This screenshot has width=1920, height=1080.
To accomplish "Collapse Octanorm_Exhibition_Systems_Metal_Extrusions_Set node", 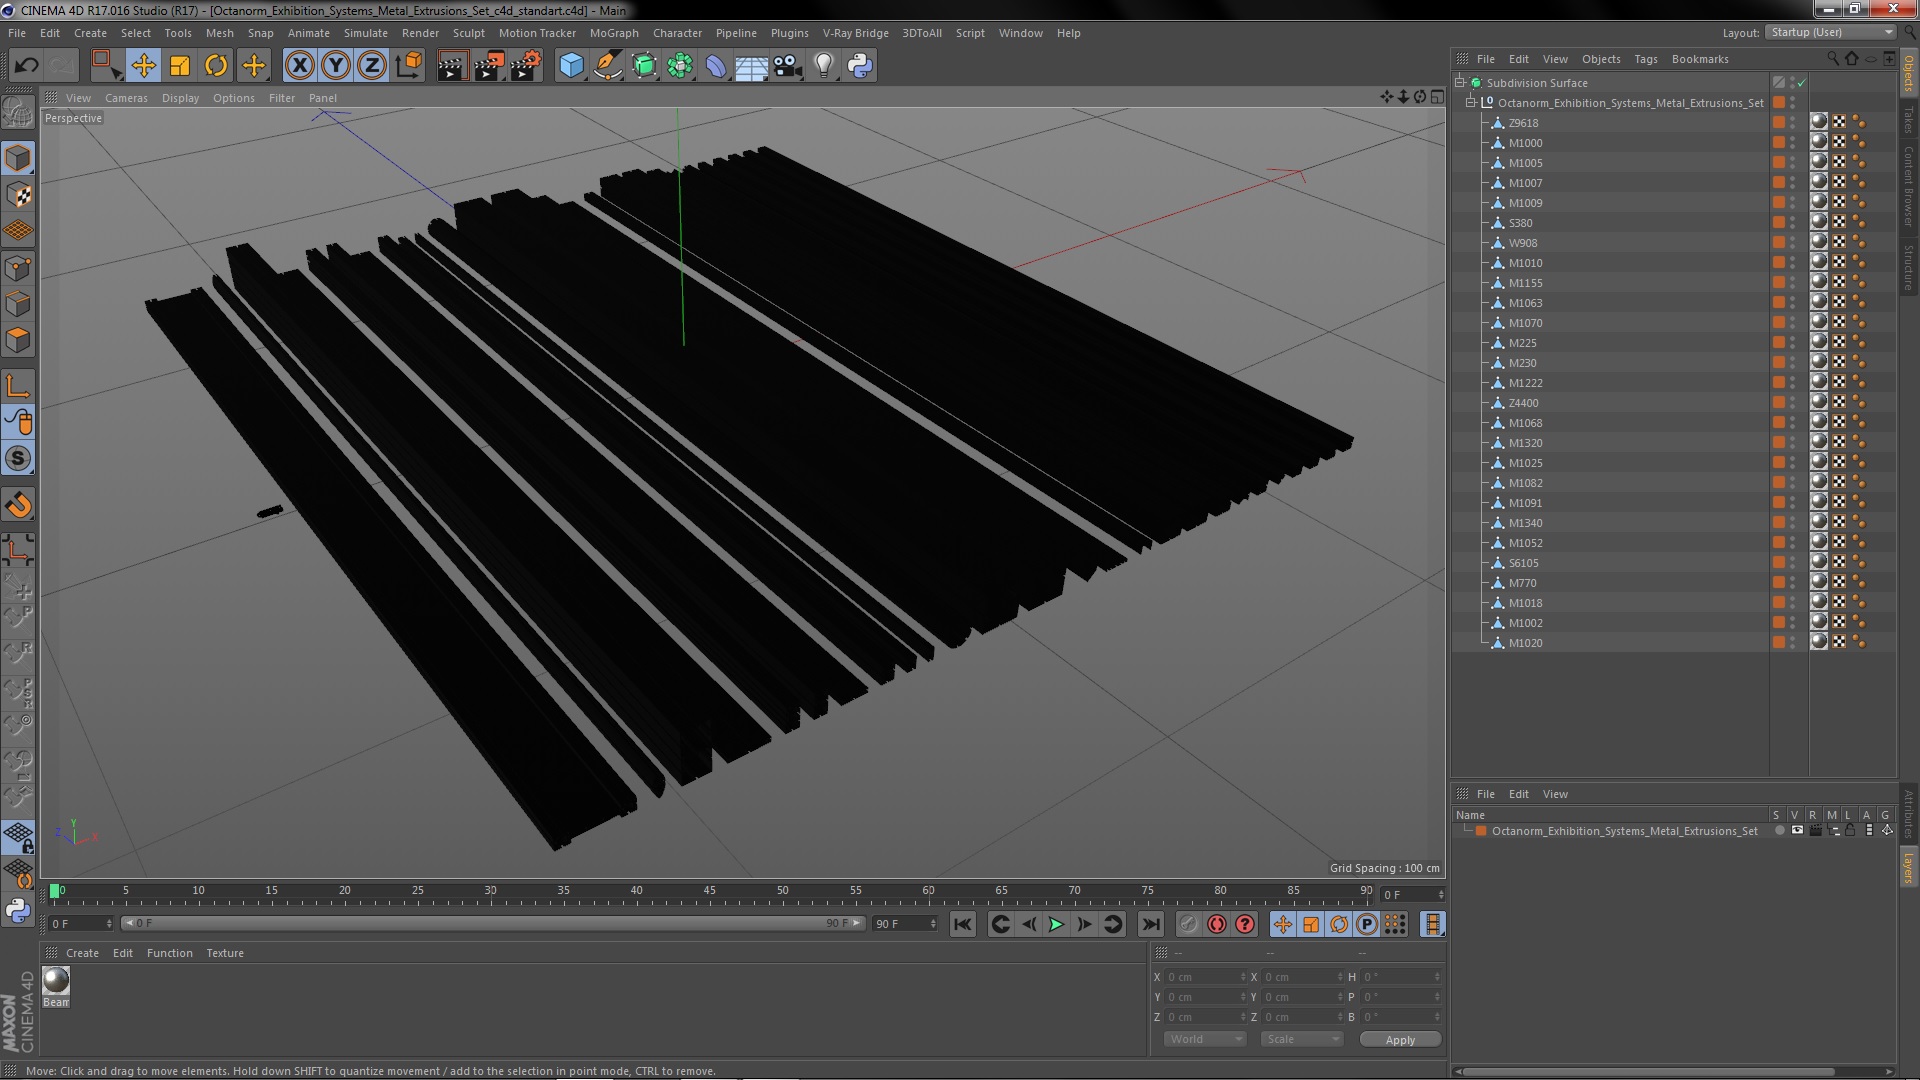I will coord(1471,103).
